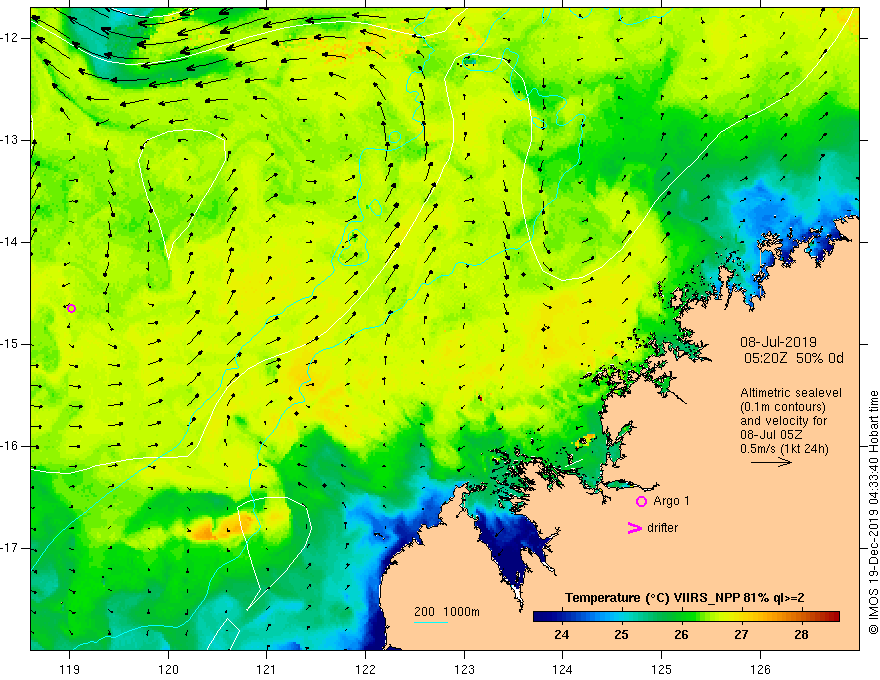Viewport: 880px width, 680px height.
Task: Click the colorbar label '24'
Action: tap(561, 635)
